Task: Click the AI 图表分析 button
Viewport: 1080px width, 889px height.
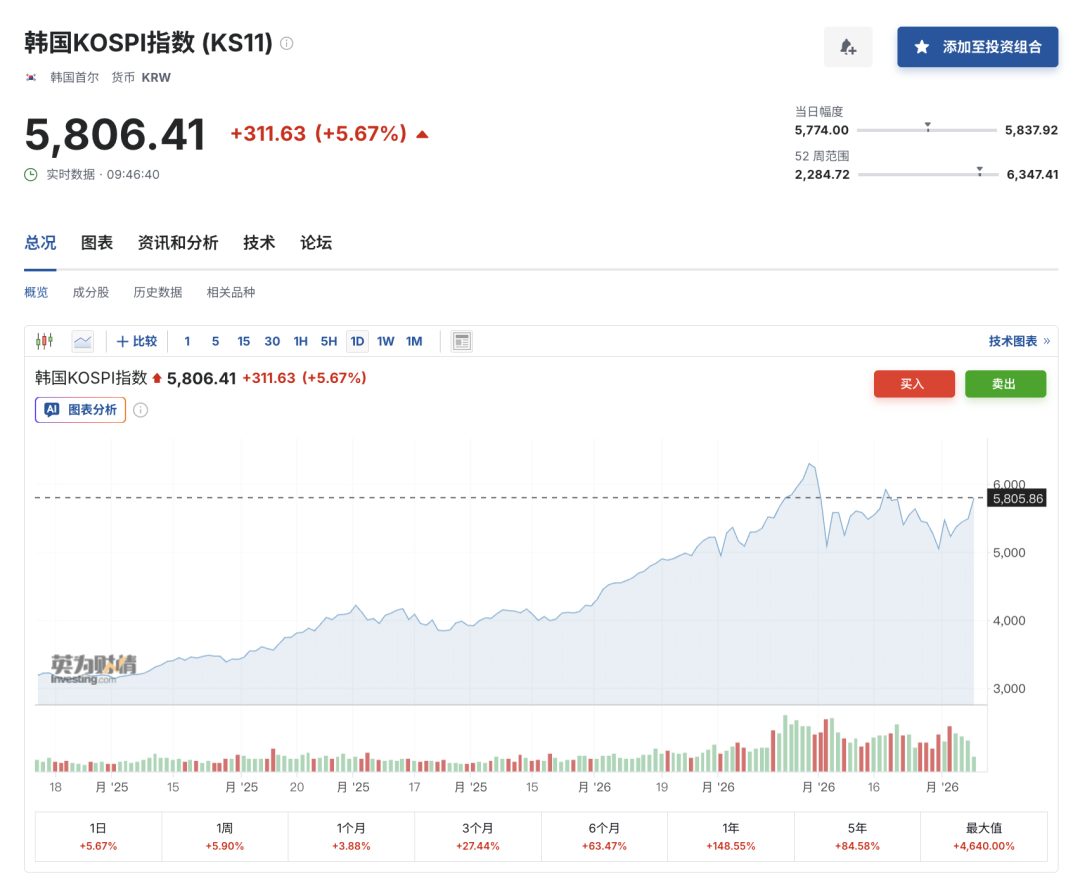Action: click(81, 410)
